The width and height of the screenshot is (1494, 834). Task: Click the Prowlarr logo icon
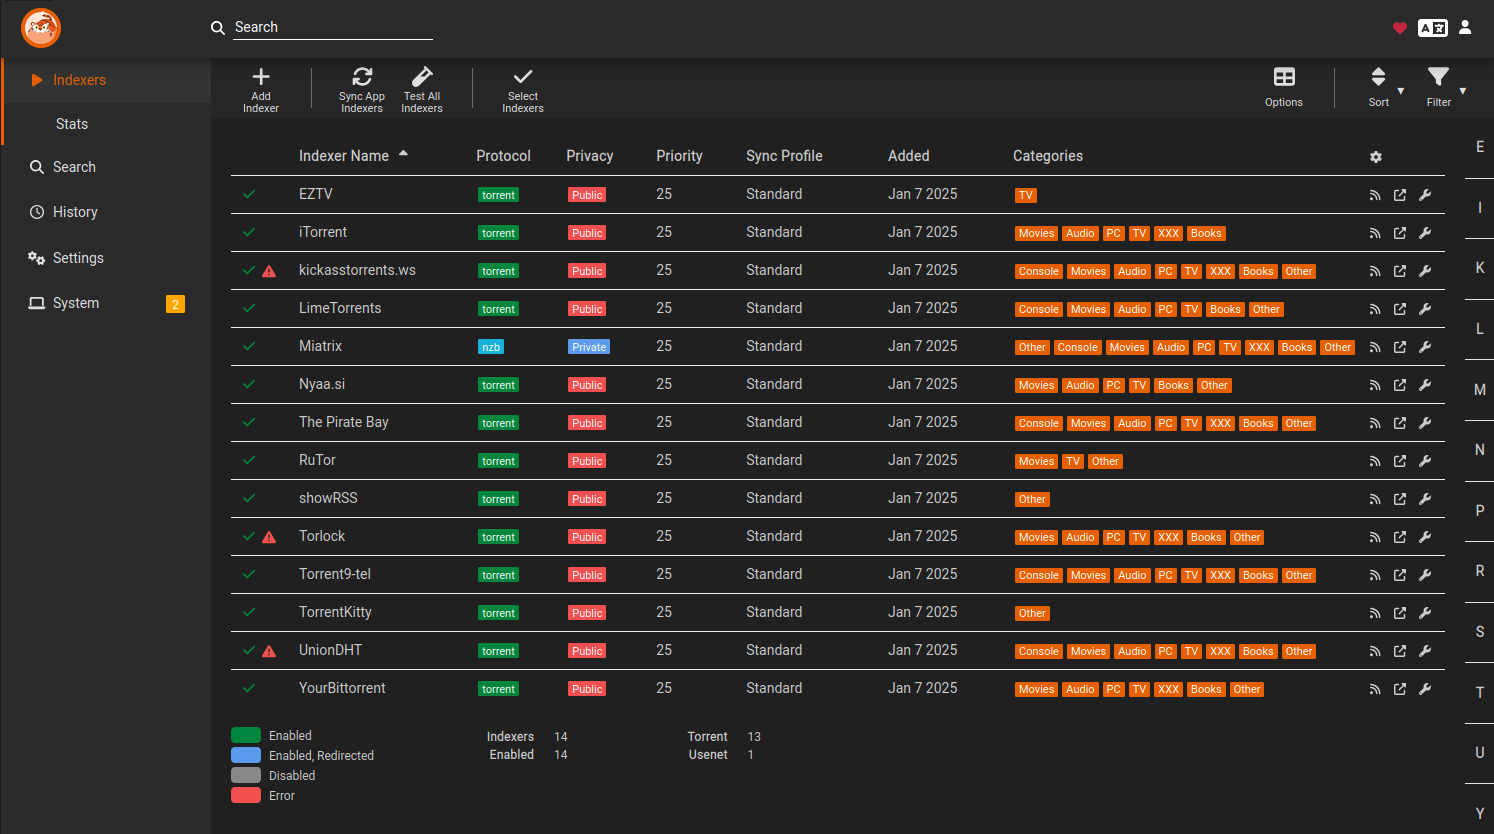(41, 28)
